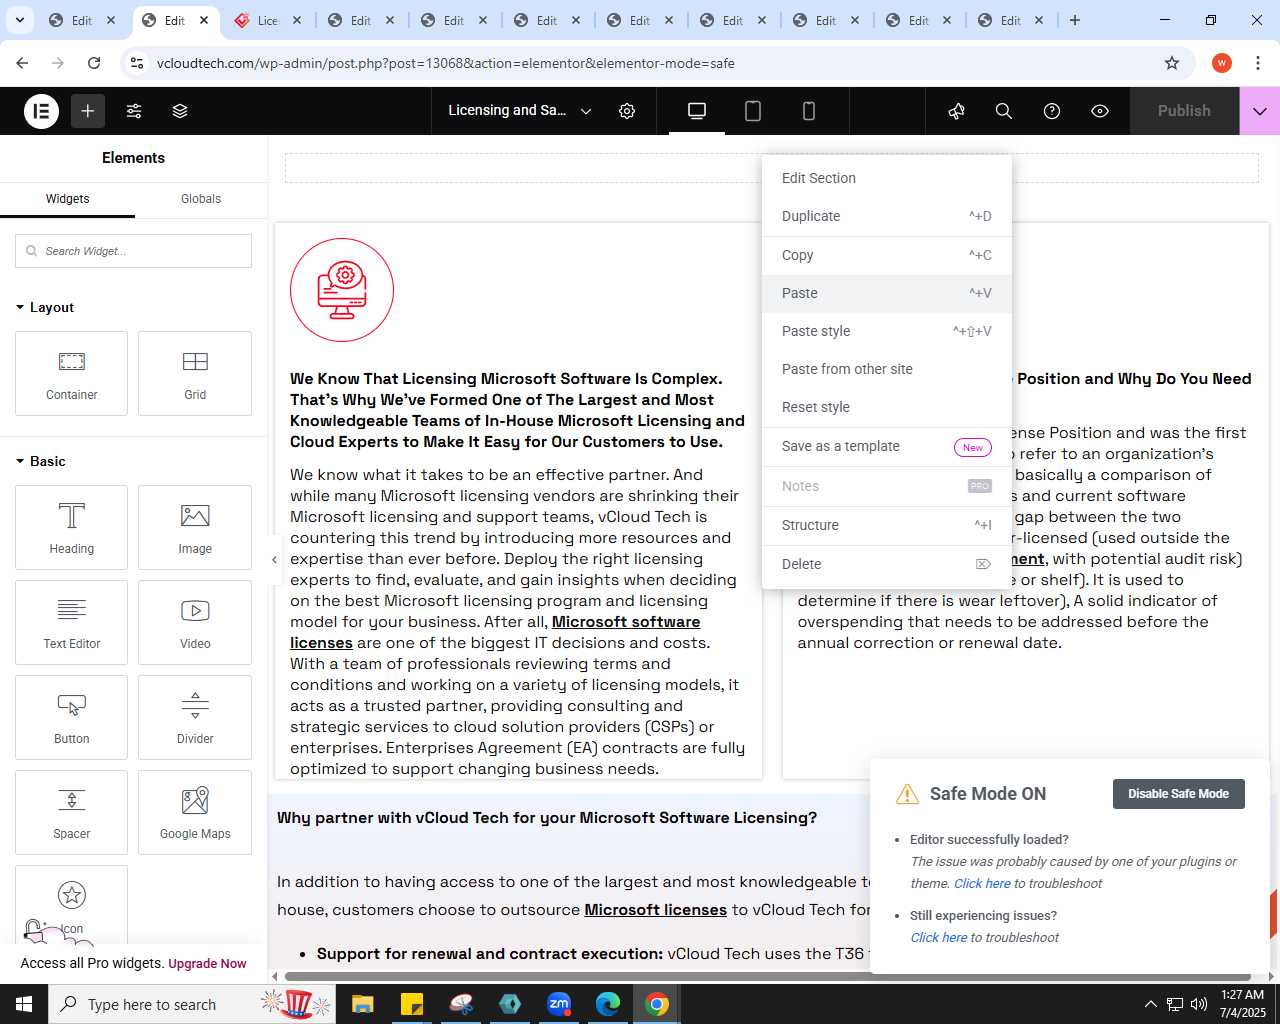
Task: Choose Edit Section in context menu
Action: pyautogui.click(x=887, y=178)
